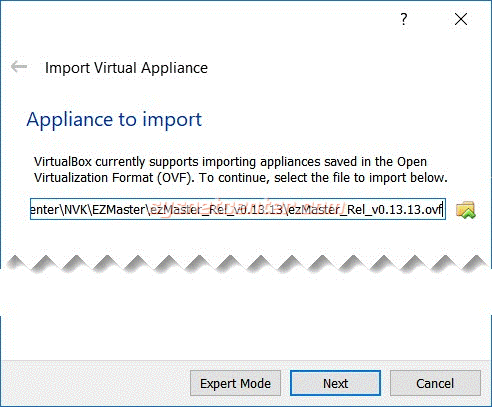Screen dimensions: 492x407
Task: Click the Appliance to import heading
Action: tap(114, 119)
